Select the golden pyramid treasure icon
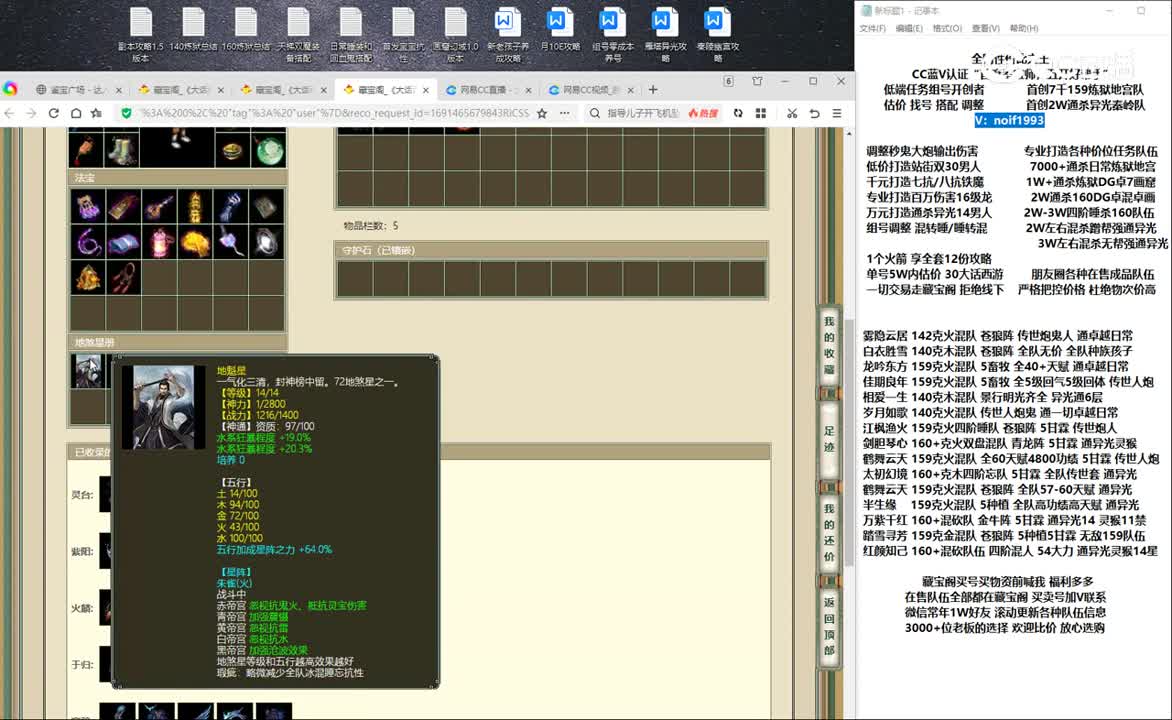 tap(87, 278)
